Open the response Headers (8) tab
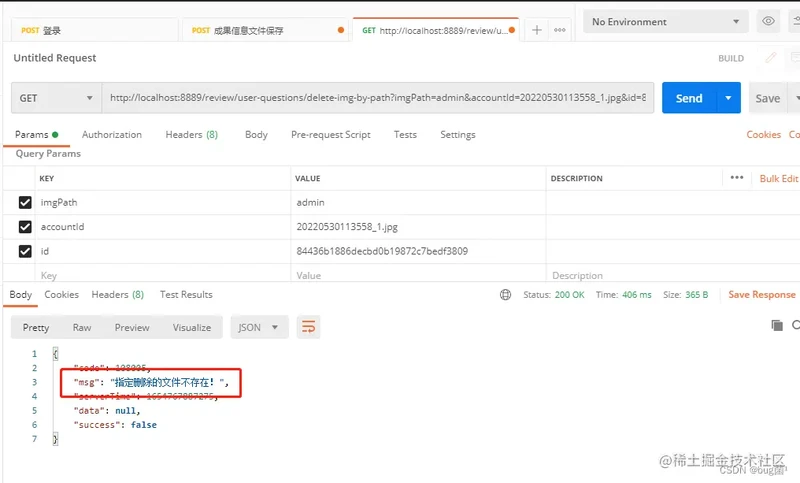The height and width of the screenshot is (483, 800). pyautogui.click(x=117, y=294)
